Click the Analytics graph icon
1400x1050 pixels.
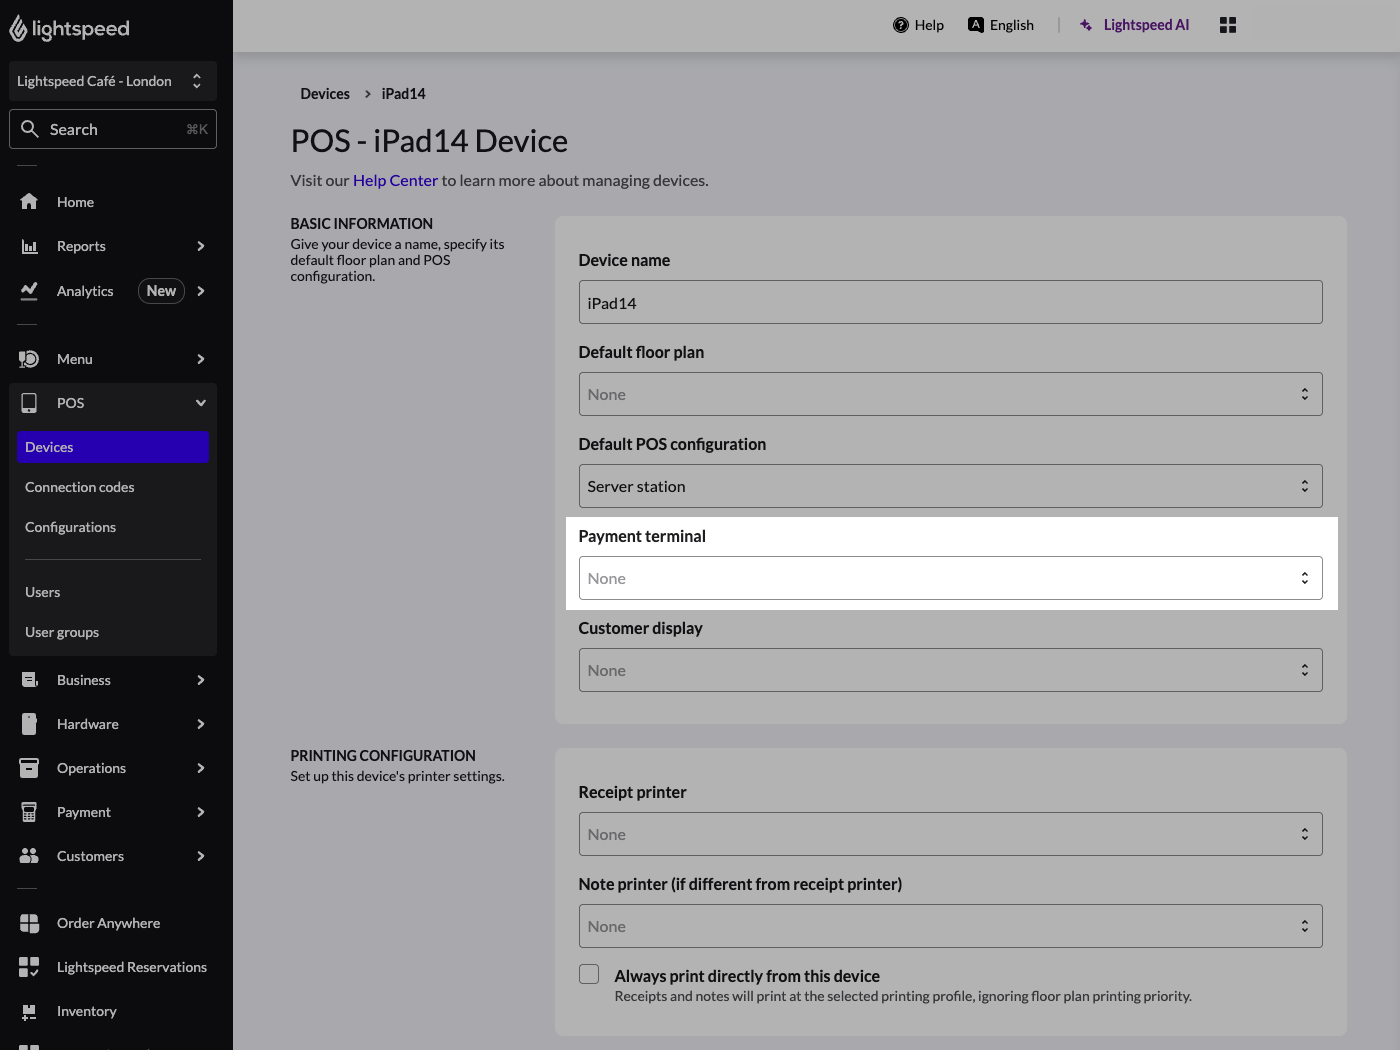coord(29,290)
